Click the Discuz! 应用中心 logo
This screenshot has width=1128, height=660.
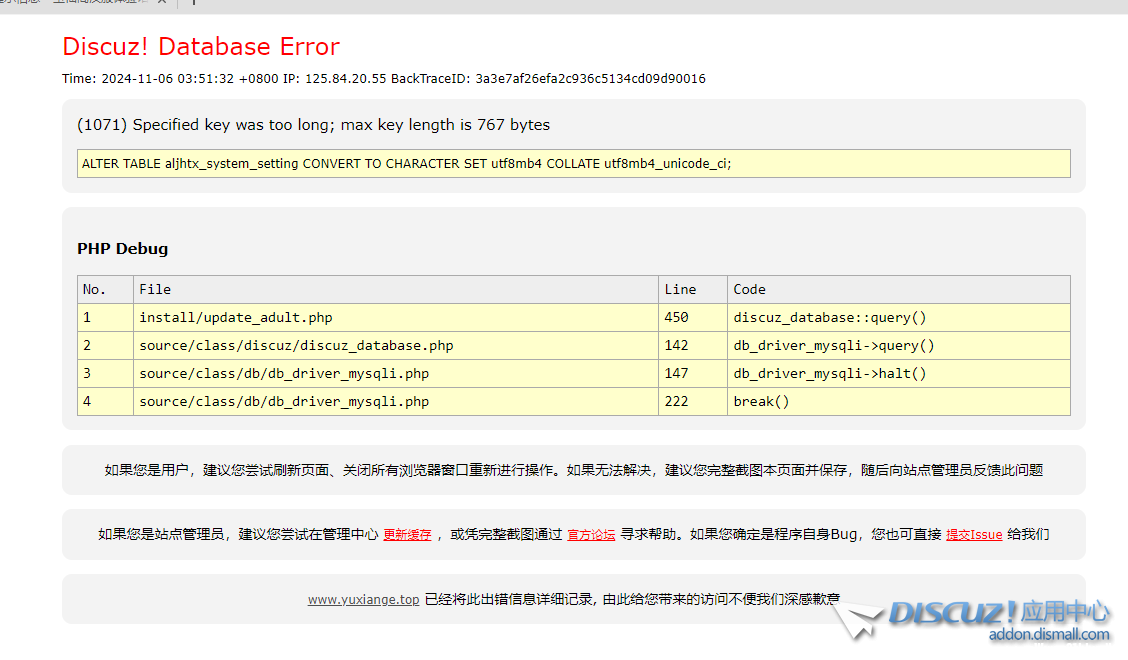click(998, 612)
